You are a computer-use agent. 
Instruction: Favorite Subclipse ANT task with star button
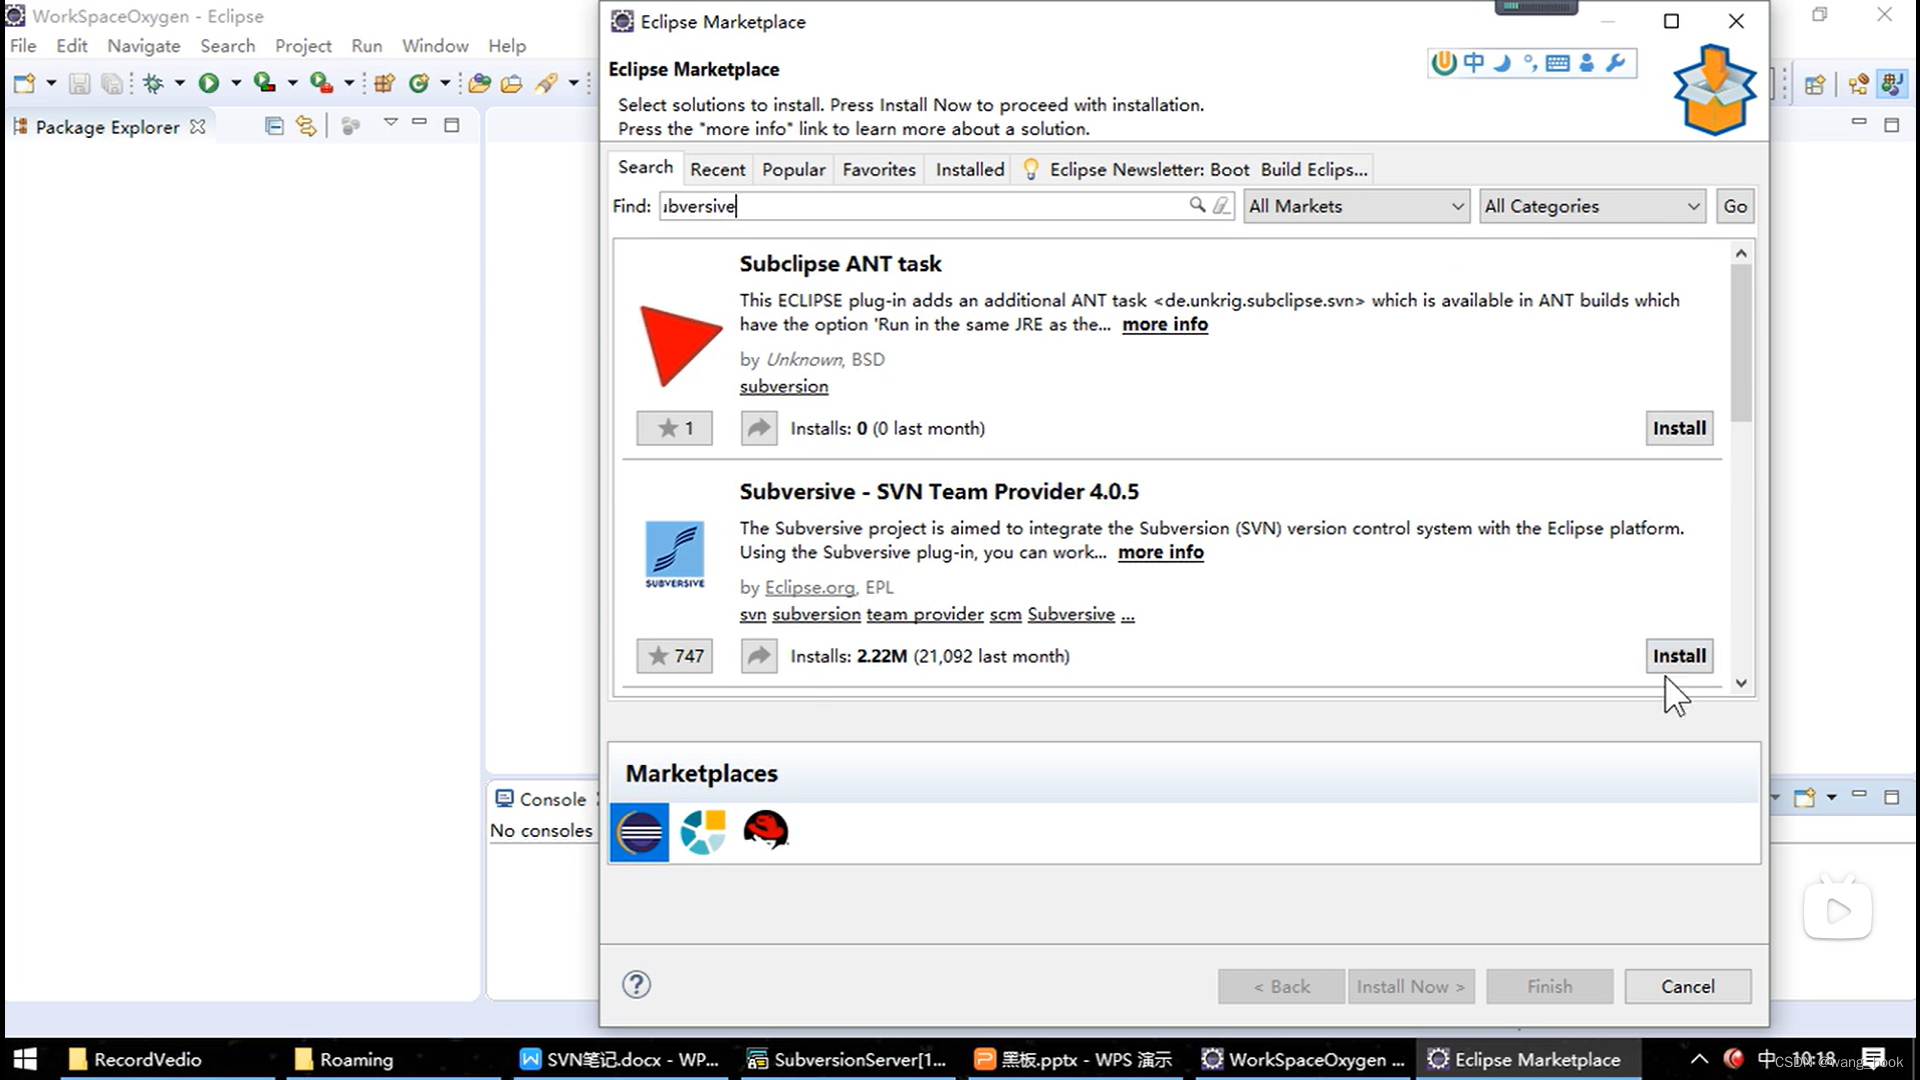(674, 428)
